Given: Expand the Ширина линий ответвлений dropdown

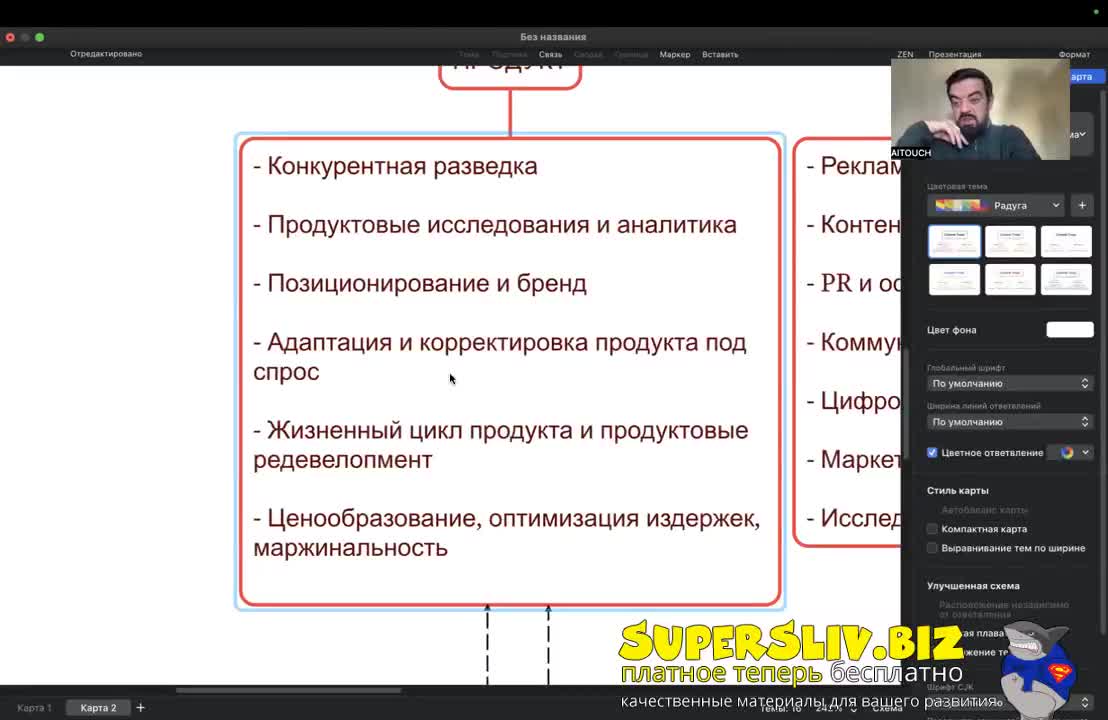Looking at the screenshot, I should tap(1008, 421).
